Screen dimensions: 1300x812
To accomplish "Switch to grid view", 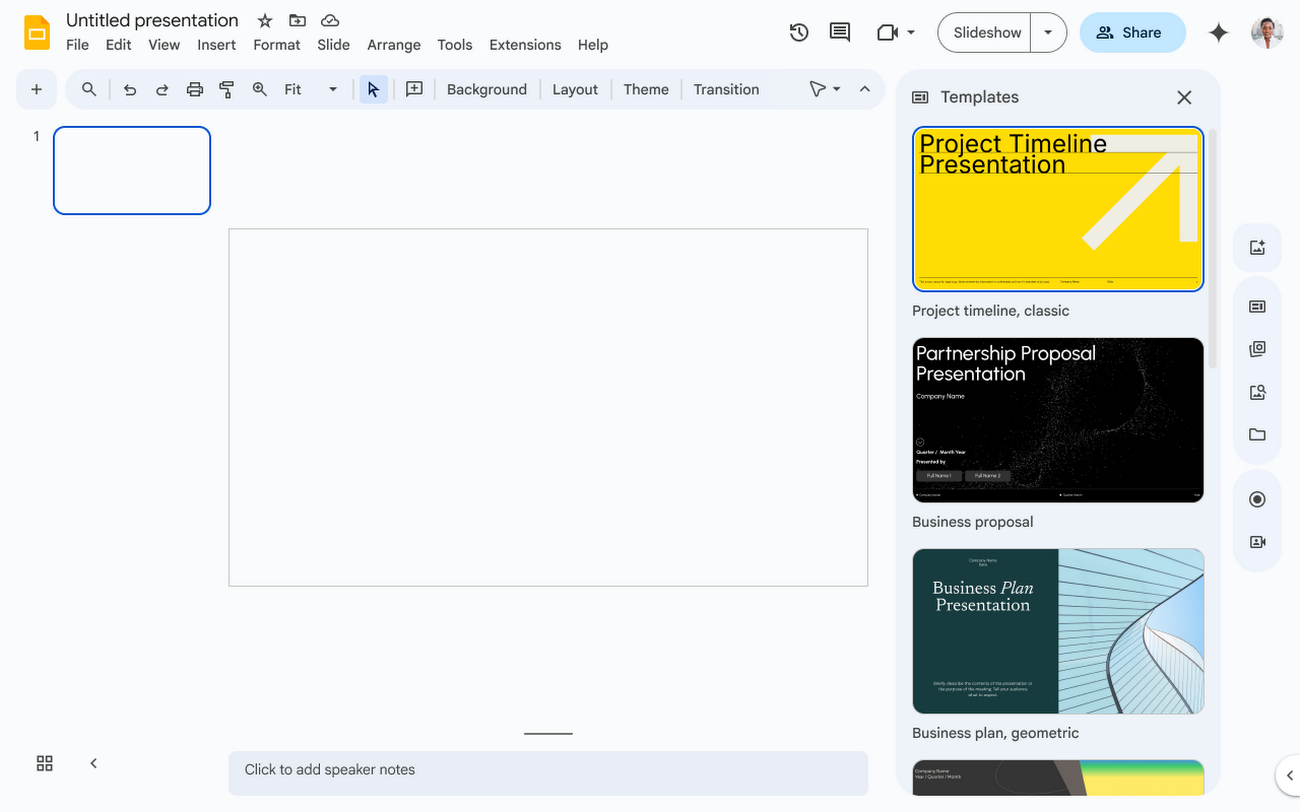I will [44, 763].
